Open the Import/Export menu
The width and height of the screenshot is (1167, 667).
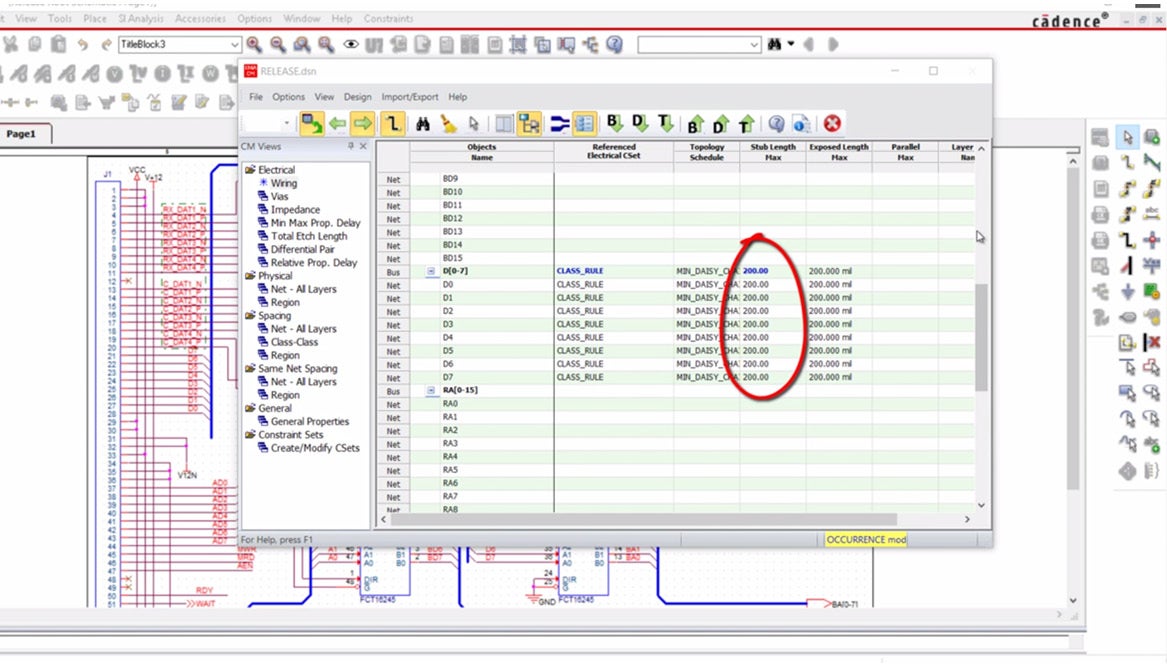(409, 97)
